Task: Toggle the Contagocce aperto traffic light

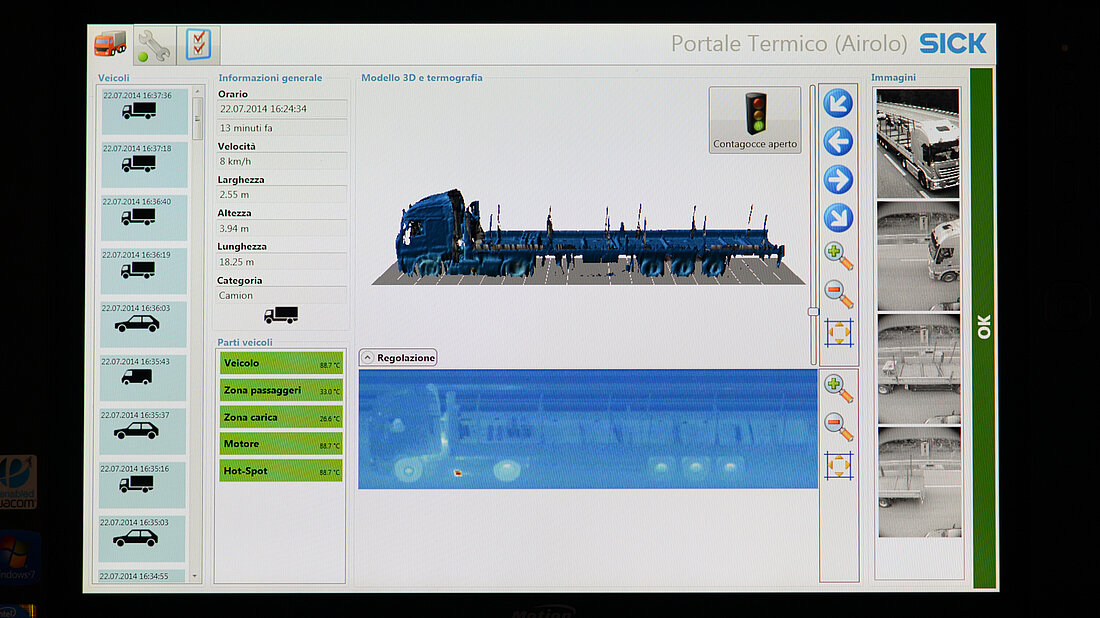Action: click(x=755, y=120)
